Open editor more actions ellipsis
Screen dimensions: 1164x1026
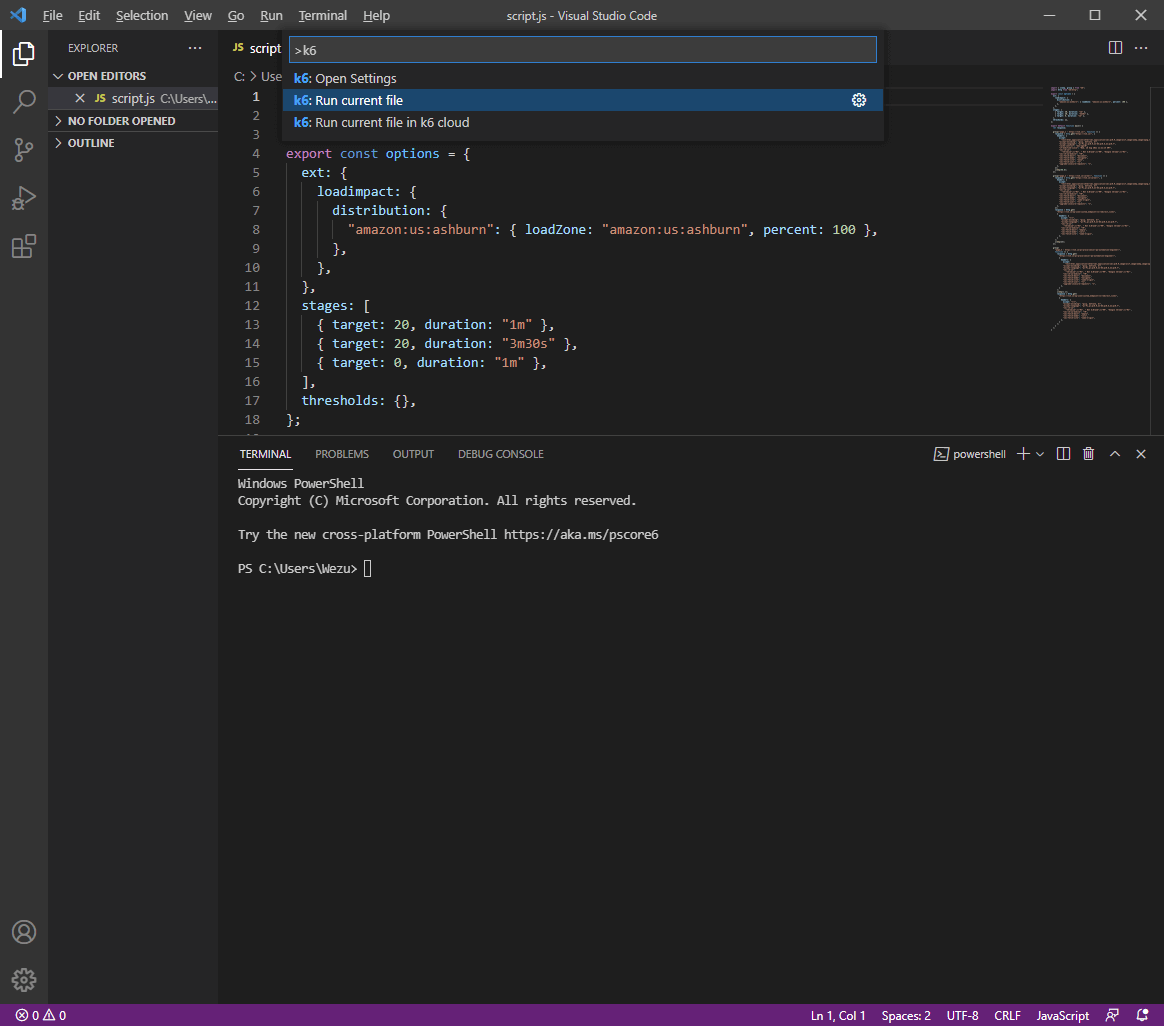(x=1141, y=48)
